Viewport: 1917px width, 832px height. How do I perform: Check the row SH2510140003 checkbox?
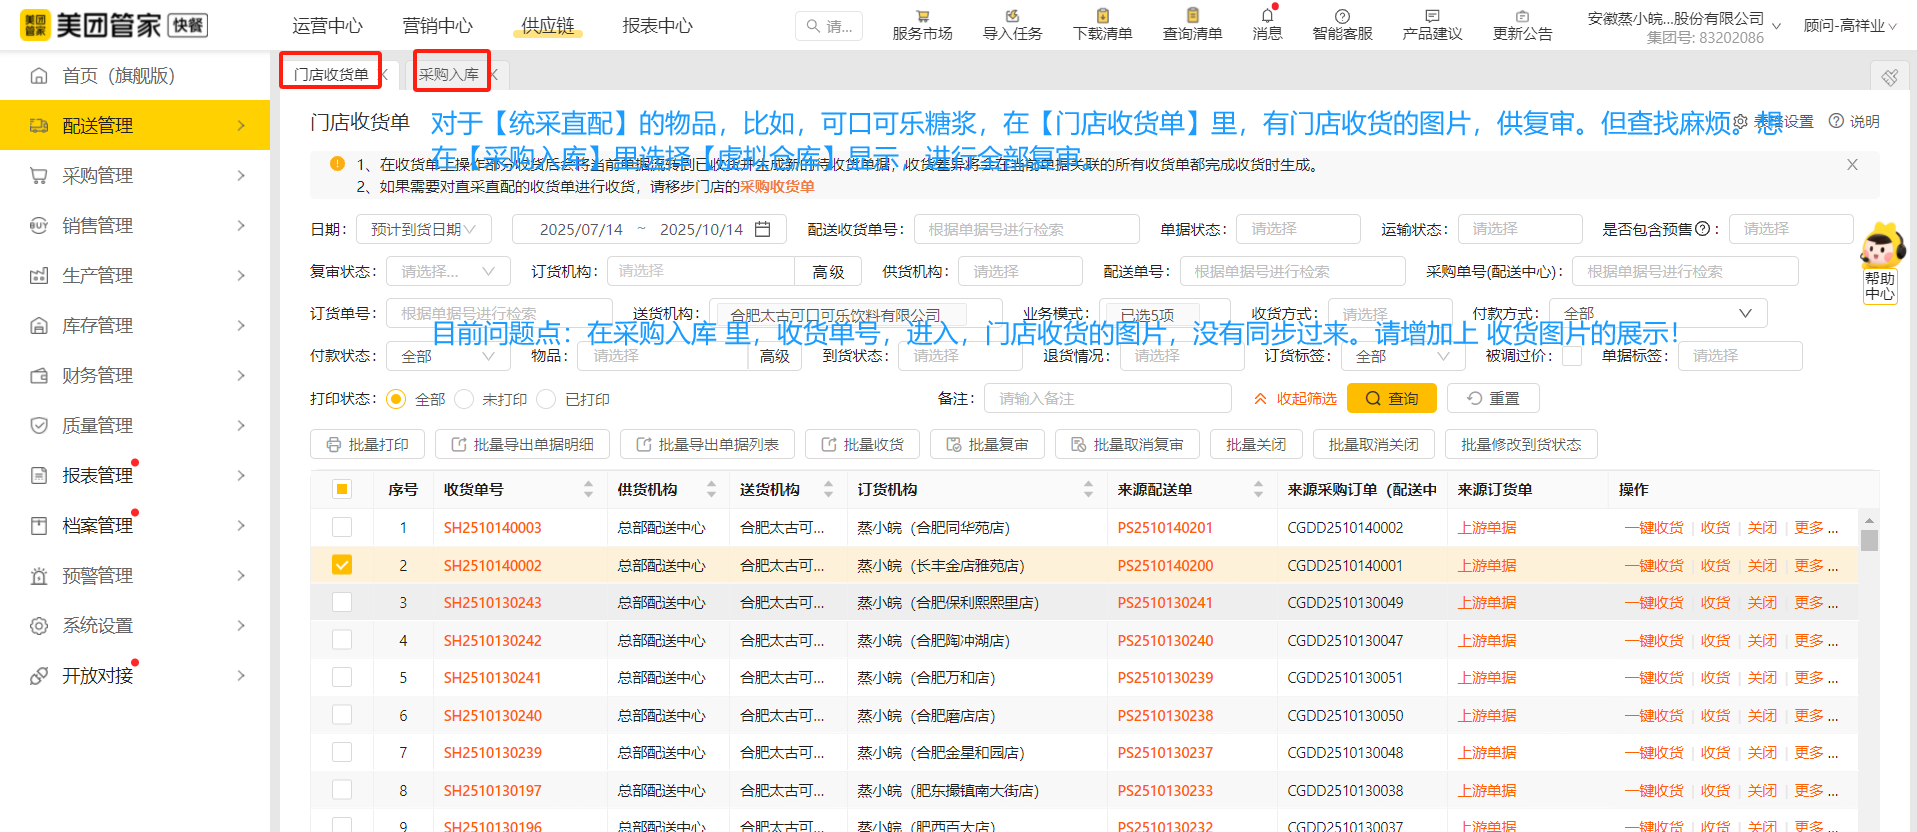pyautogui.click(x=342, y=527)
